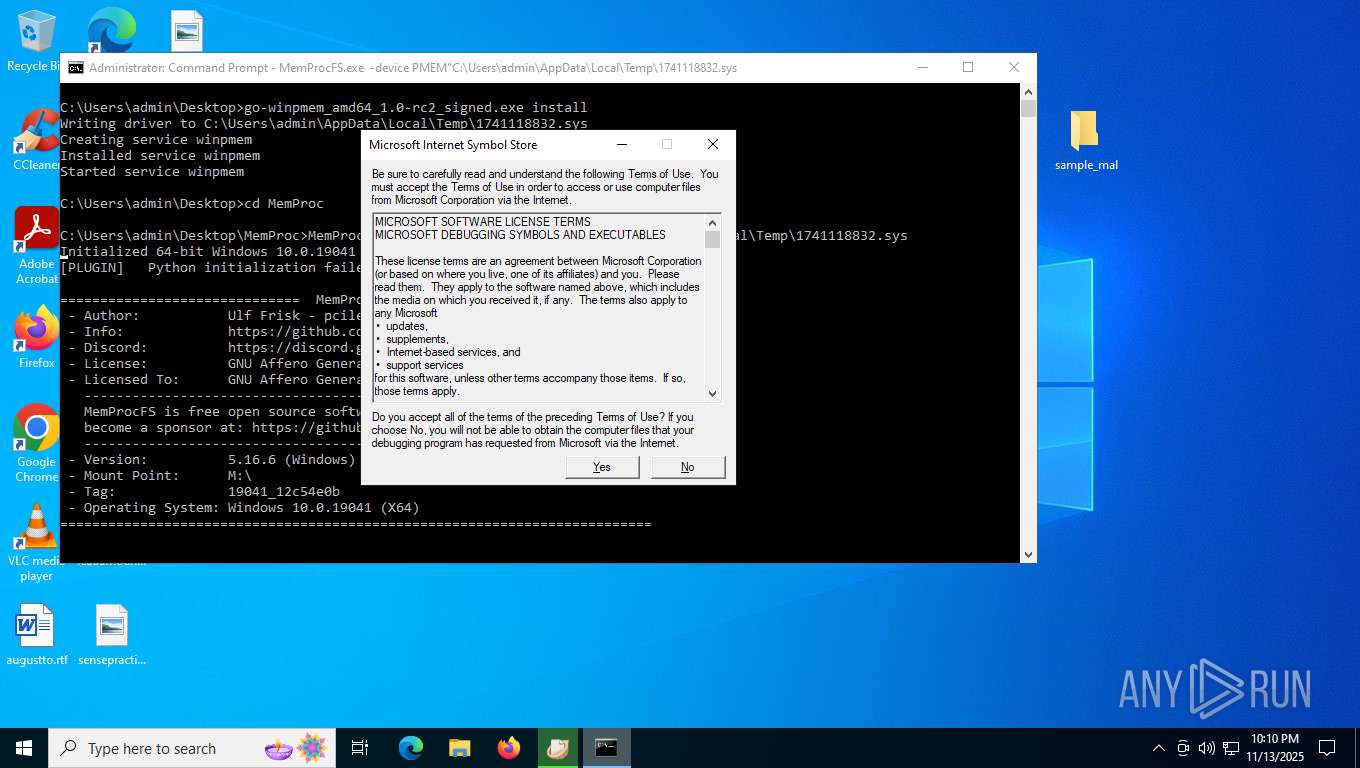Click the taskbar search box

(x=192, y=748)
